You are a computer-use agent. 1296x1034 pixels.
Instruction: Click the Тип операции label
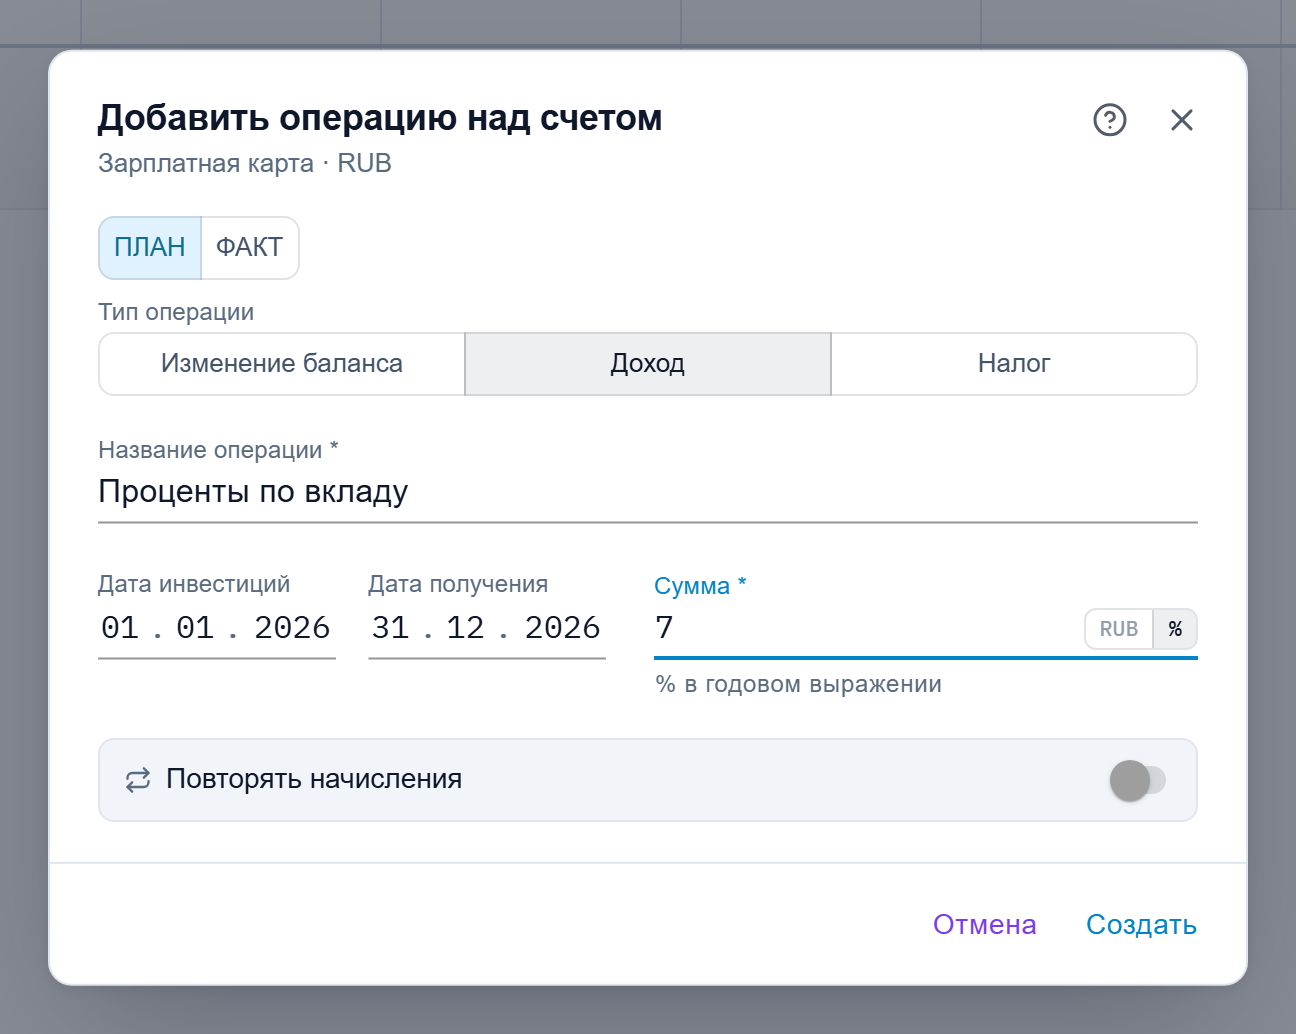(x=176, y=312)
